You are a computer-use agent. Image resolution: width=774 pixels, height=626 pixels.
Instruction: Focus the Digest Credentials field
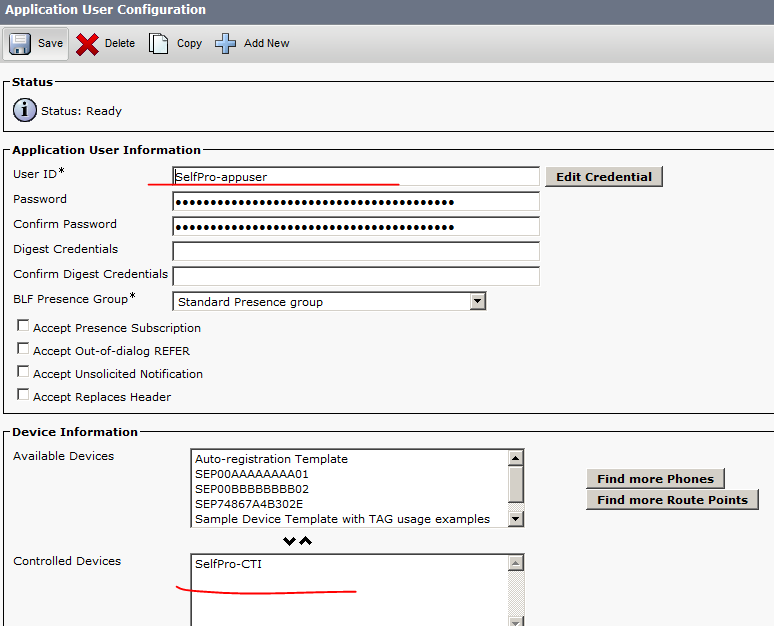coord(356,251)
